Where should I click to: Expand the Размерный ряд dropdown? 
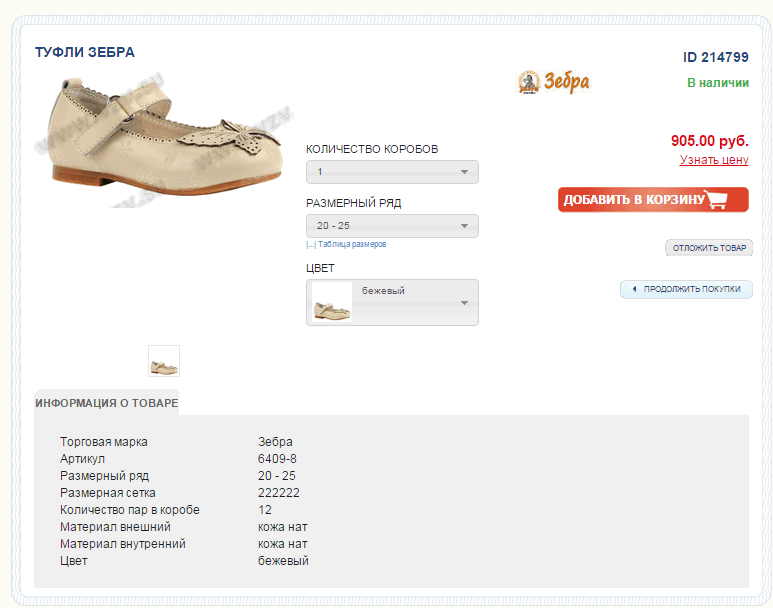click(392, 226)
